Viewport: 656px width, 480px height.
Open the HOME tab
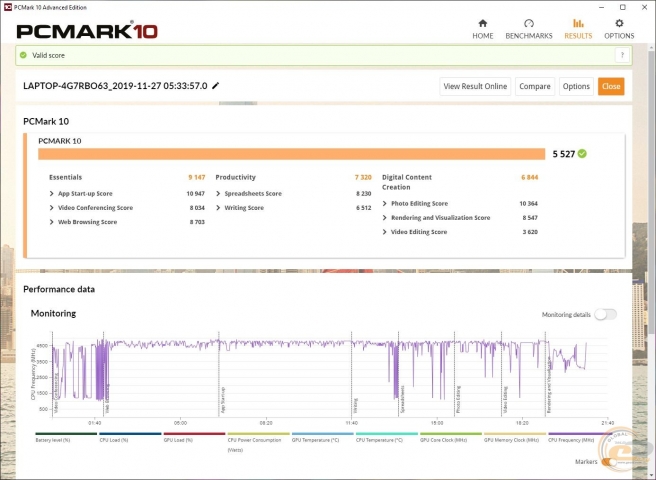coord(482,29)
